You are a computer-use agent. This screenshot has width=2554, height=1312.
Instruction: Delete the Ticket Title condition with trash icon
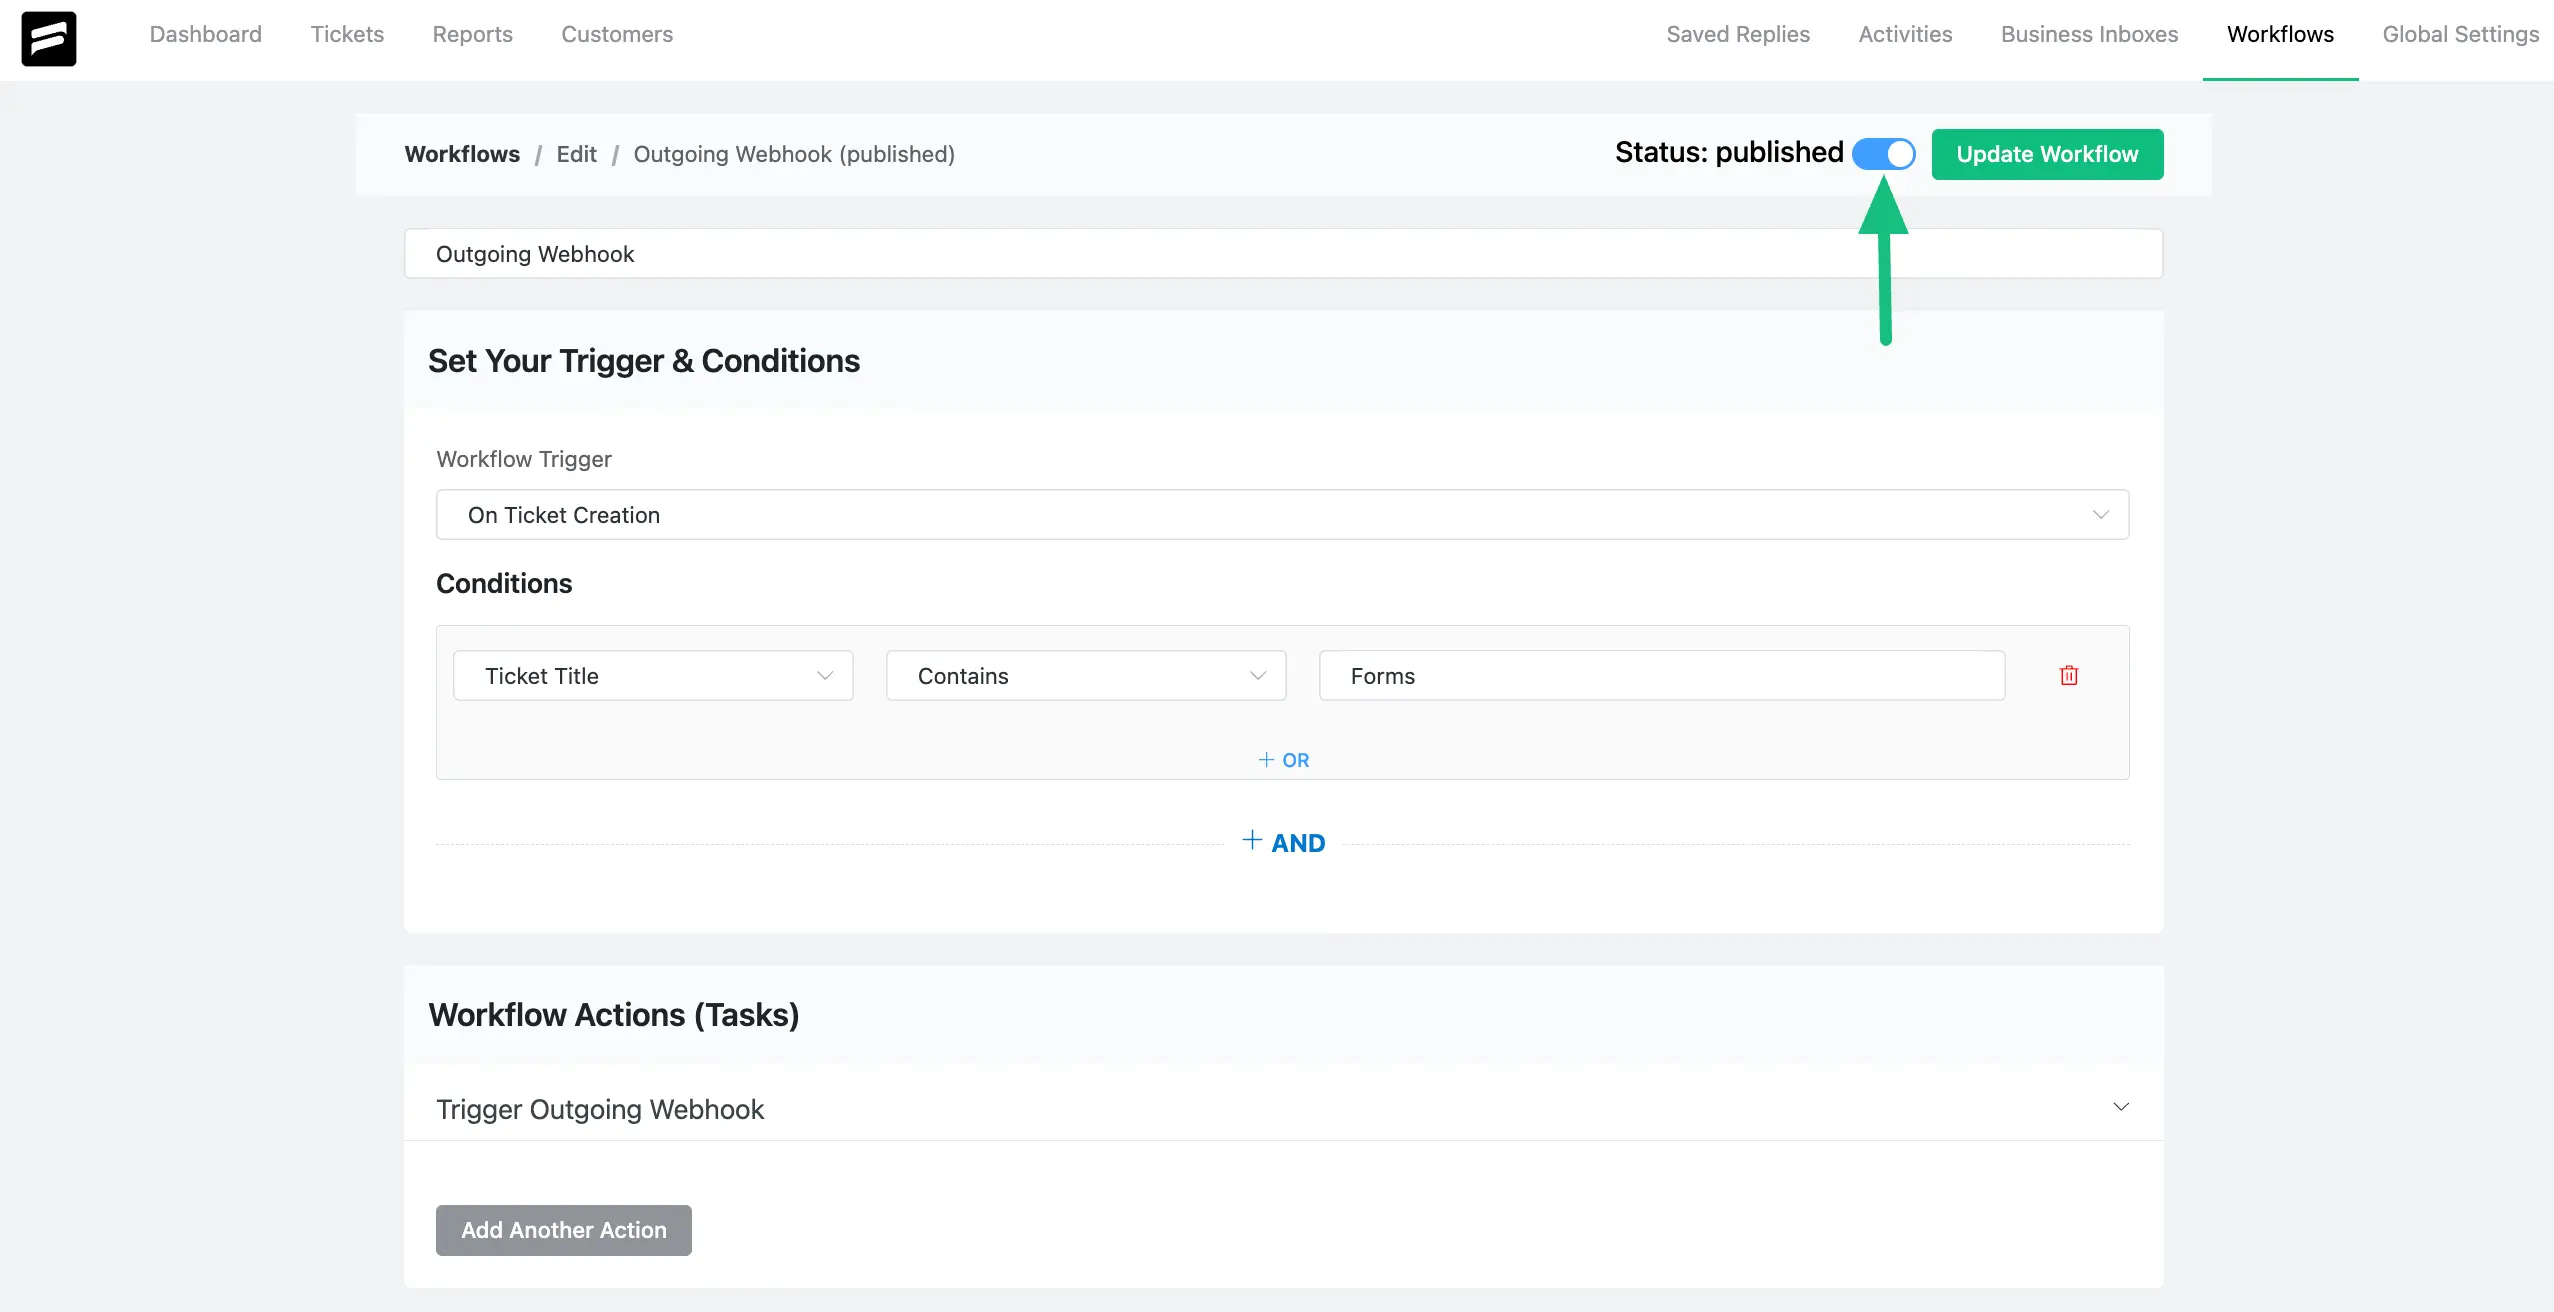click(x=2069, y=676)
